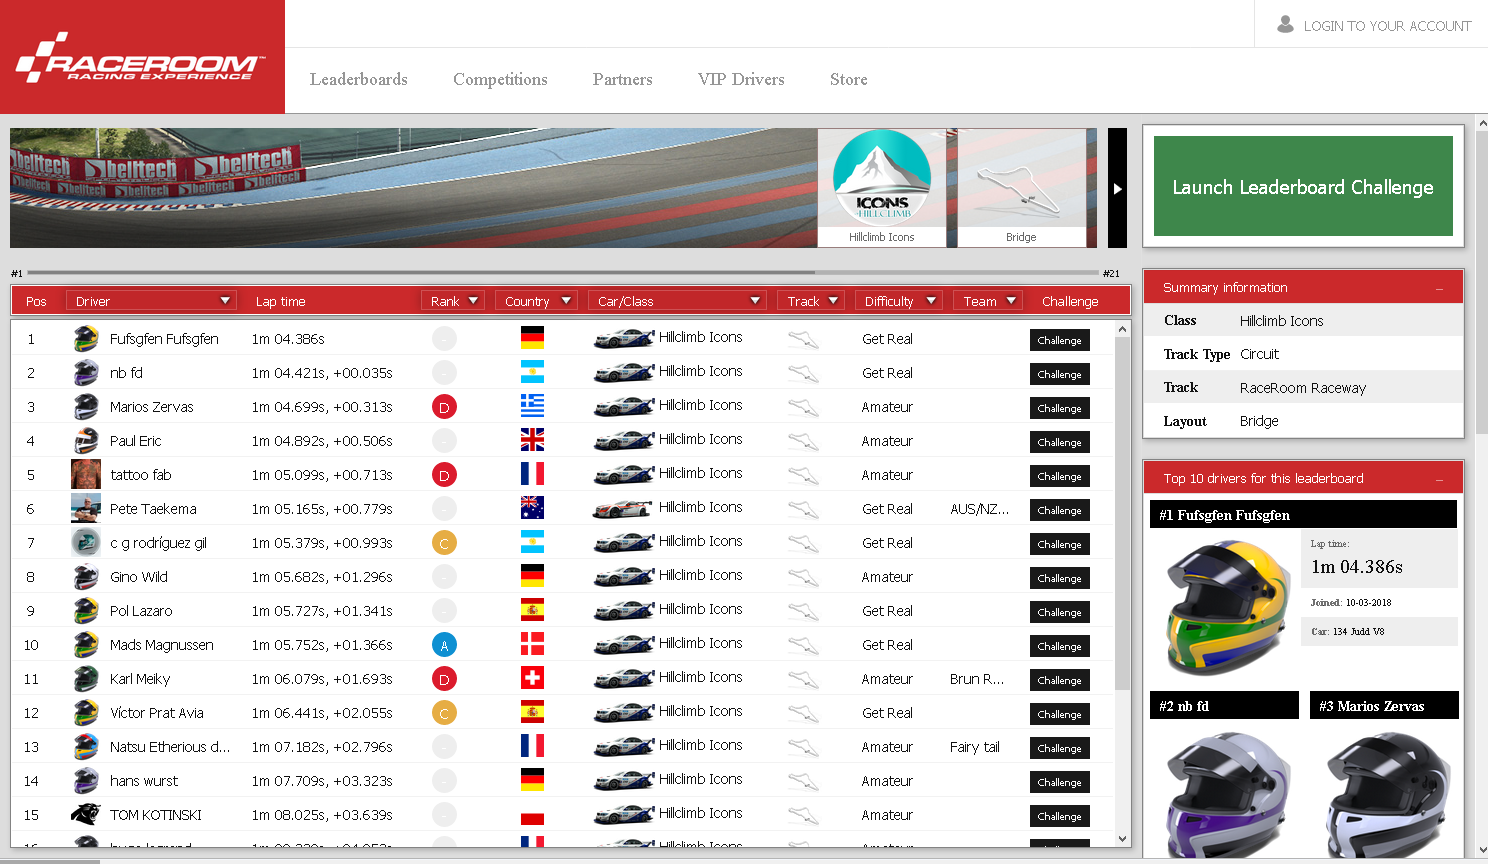Image resolution: width=1488 pixels, height=864 pixels.
Task: Click TOM KOTINSKI's panther avatar
Action: click(86, 815)
